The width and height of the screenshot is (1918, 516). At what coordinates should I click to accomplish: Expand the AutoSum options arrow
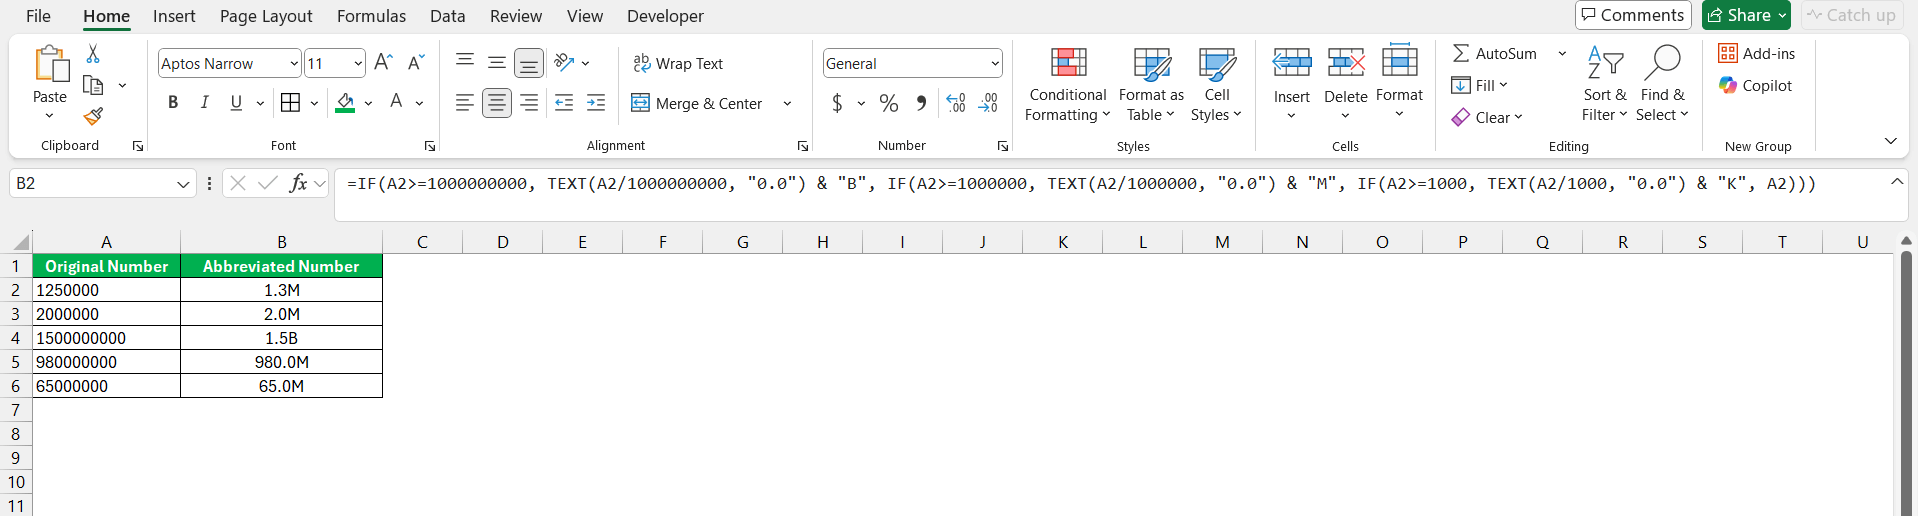pos(1562,53)
